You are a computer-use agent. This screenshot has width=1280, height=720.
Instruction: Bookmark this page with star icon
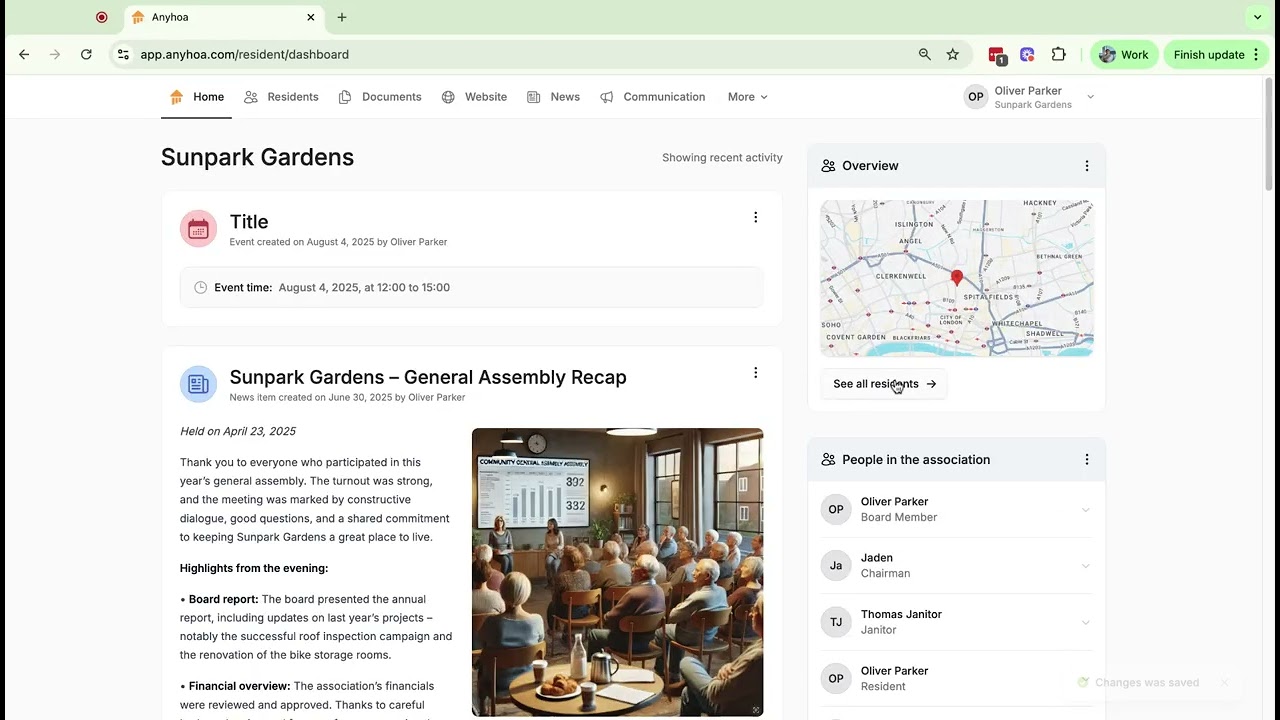coord(953,55)
